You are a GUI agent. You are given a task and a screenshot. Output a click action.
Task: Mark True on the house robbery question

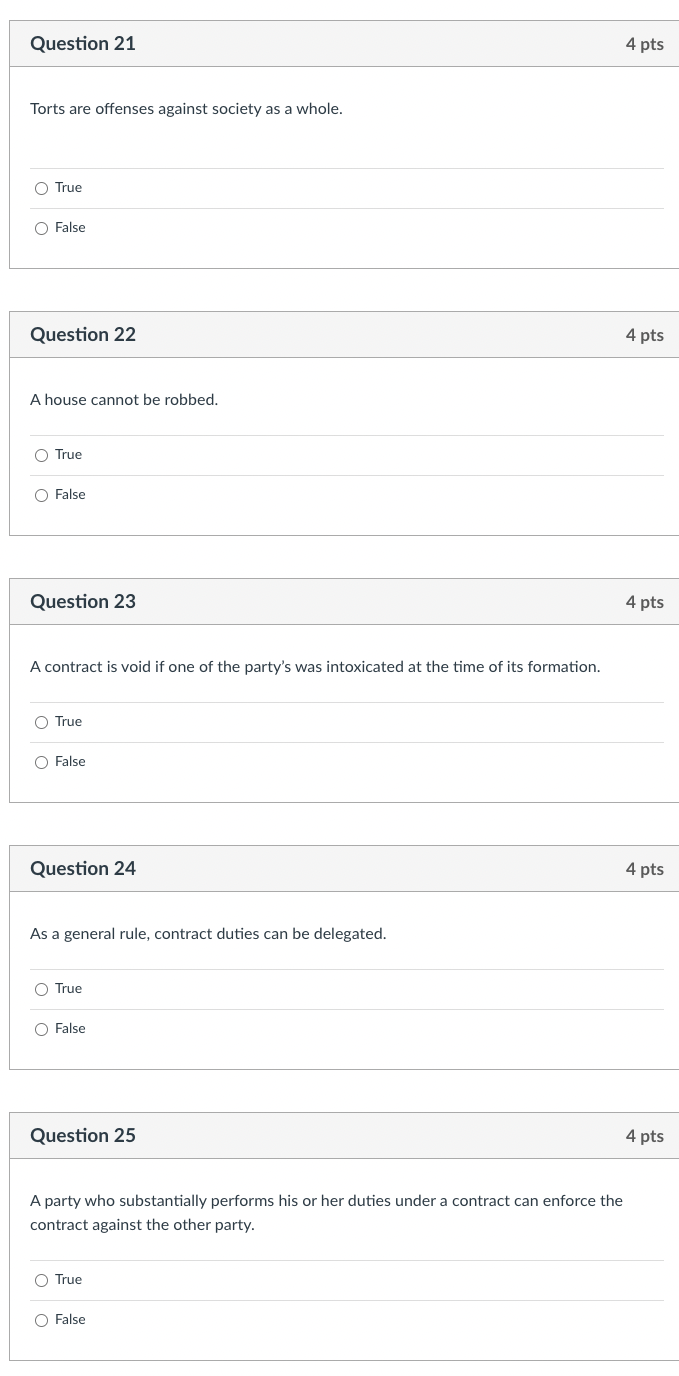(x=41, y=455)
